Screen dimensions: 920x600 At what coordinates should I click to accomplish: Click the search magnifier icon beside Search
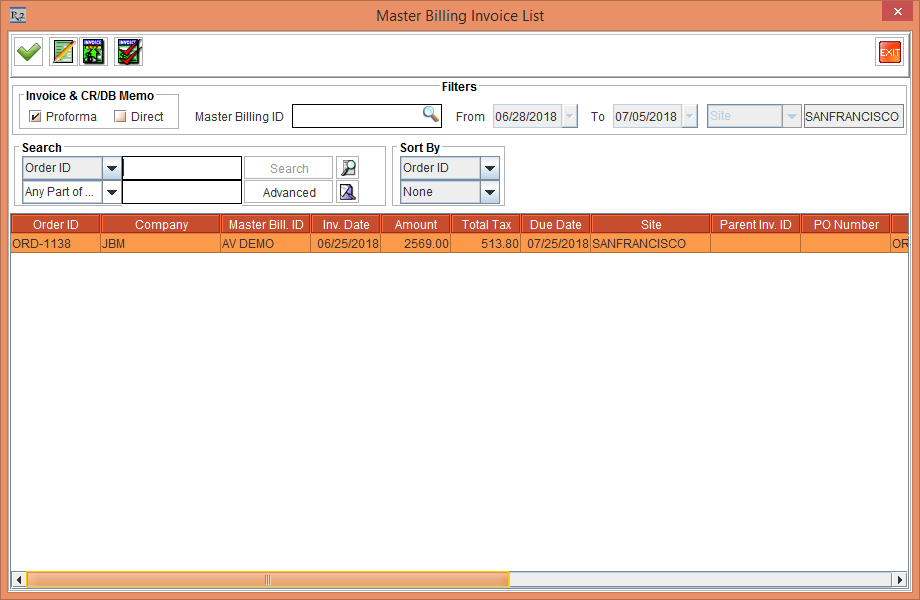click(x=347, y=168)
